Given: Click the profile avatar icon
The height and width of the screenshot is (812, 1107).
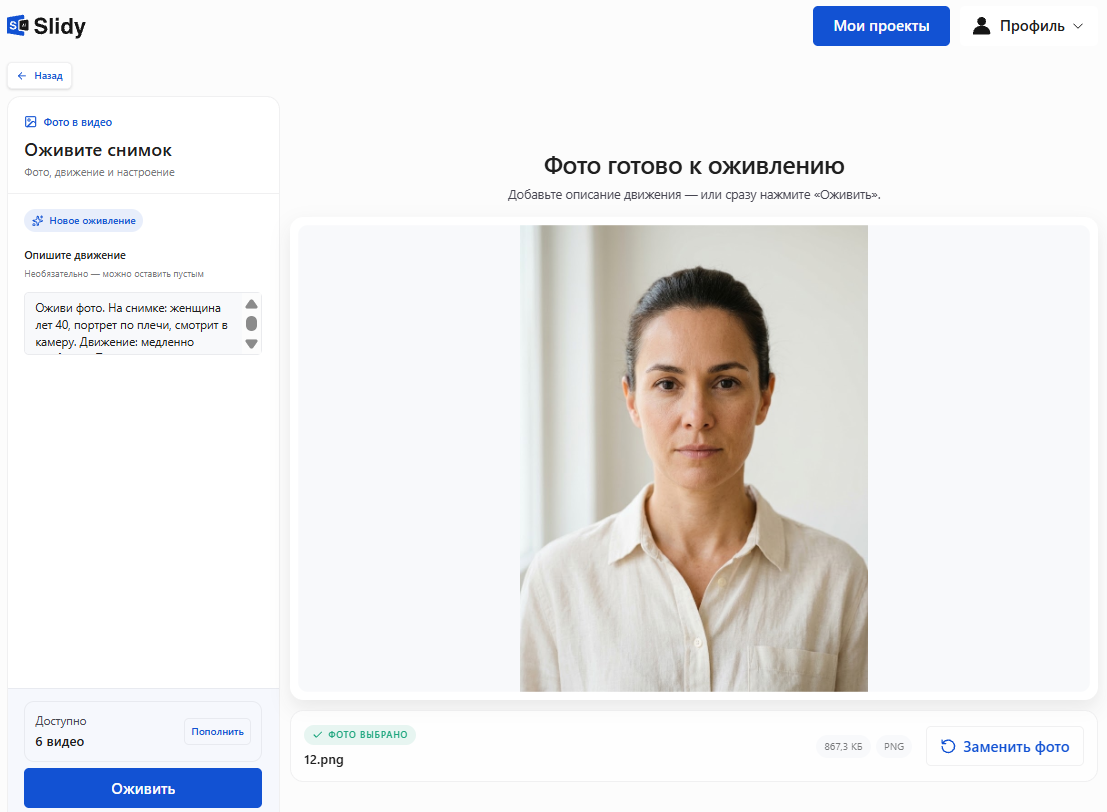Looking at the screenshot, I should 981,26.
